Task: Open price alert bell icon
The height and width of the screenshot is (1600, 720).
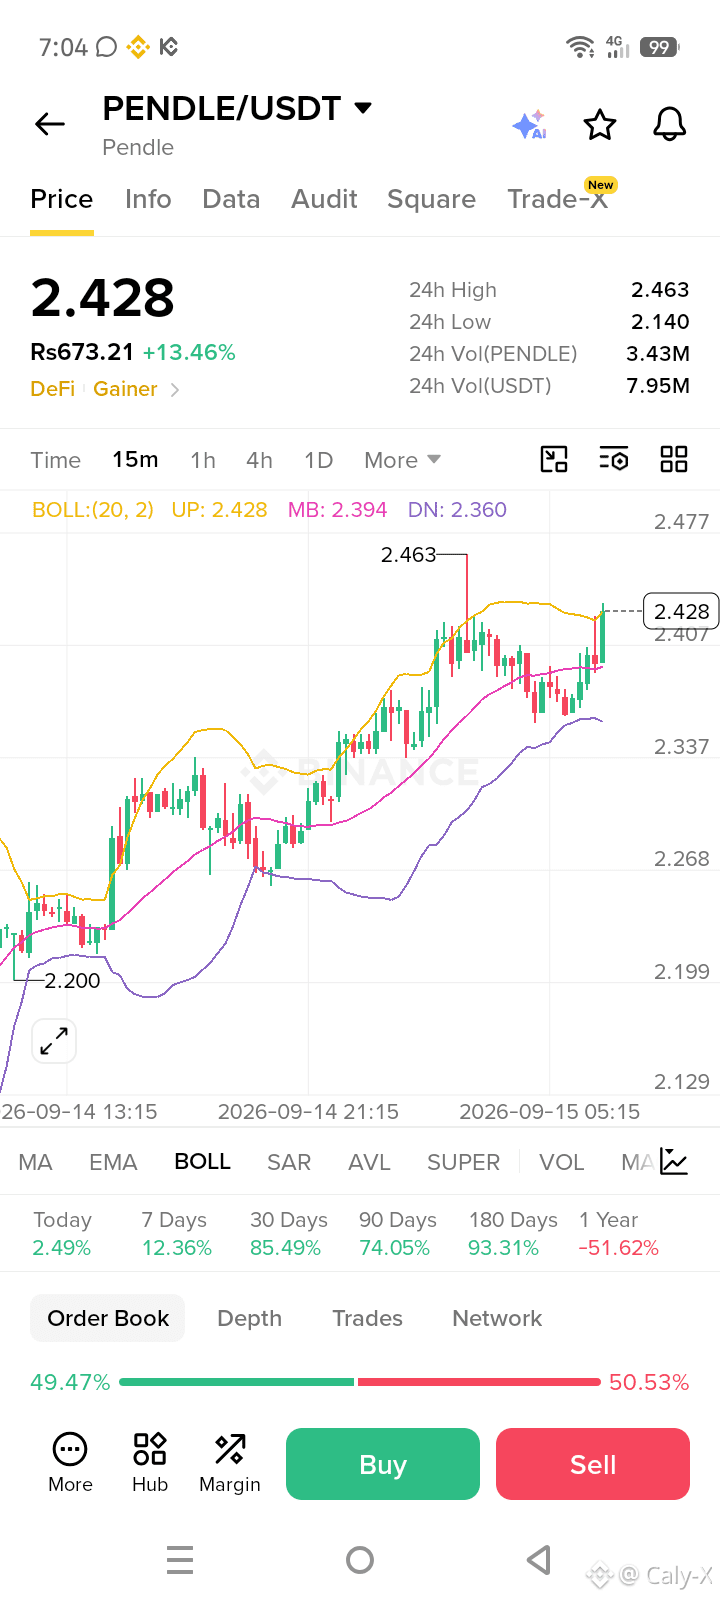Action: coord(670,125)
